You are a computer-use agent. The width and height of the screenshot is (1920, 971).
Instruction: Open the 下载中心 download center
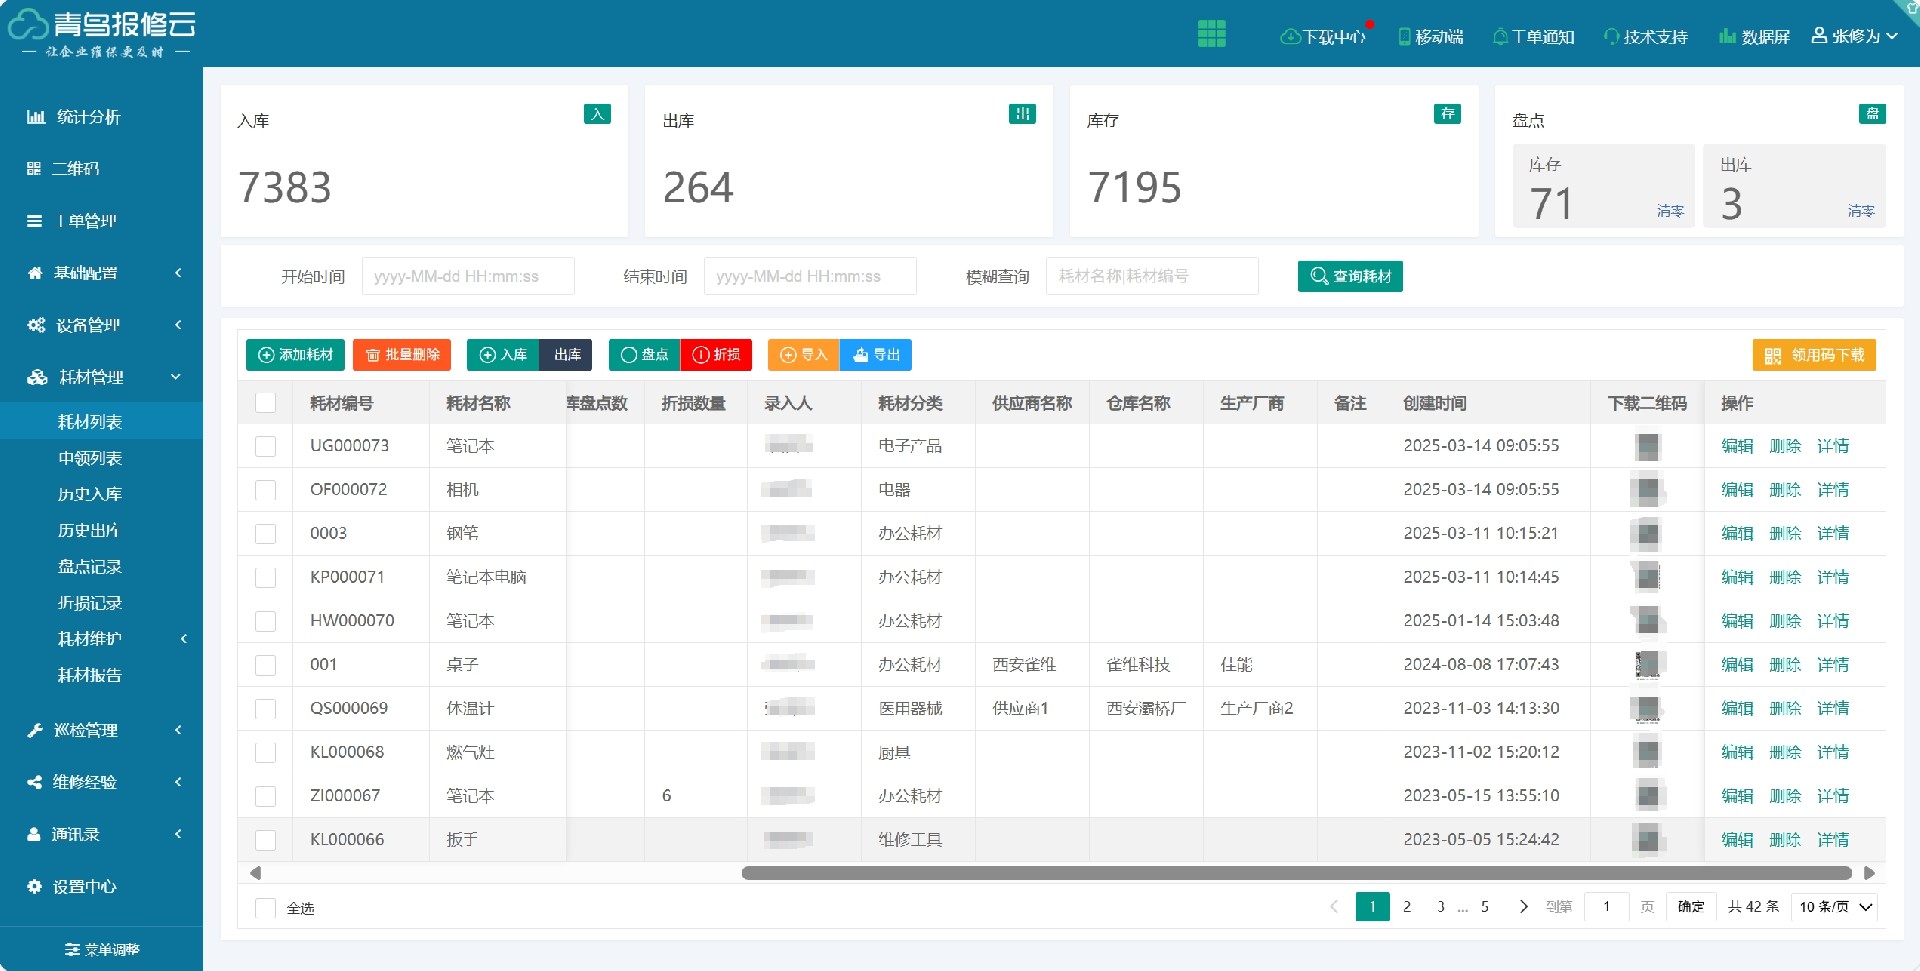coord(1323,37)
